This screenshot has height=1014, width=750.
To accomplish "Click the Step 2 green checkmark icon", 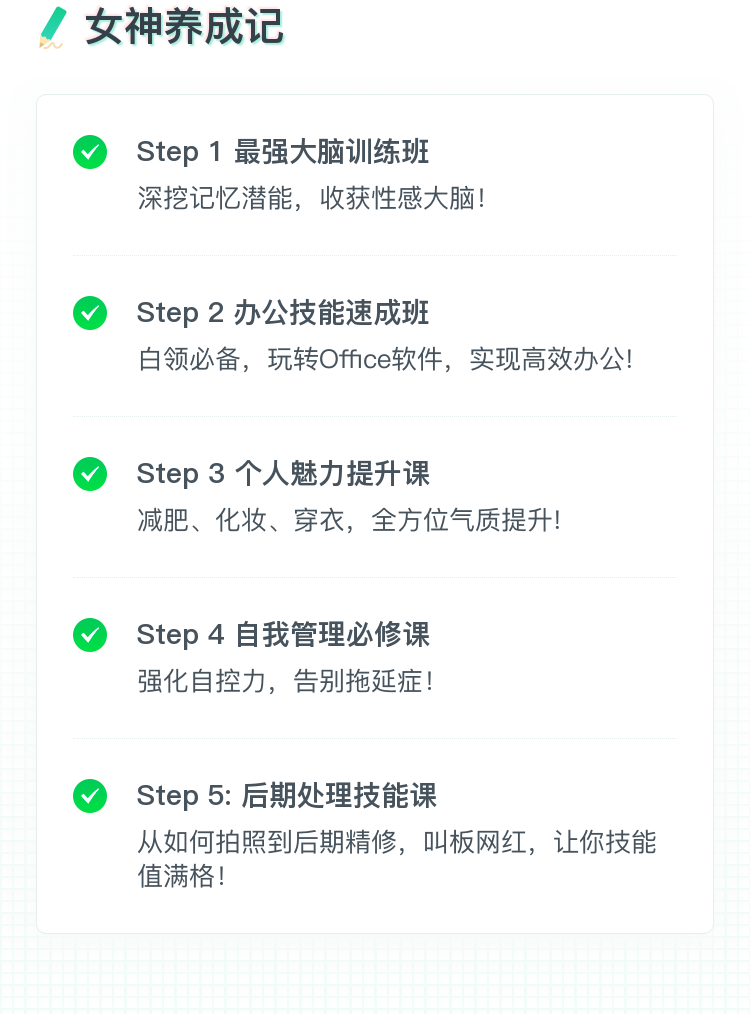I will 90,313.
